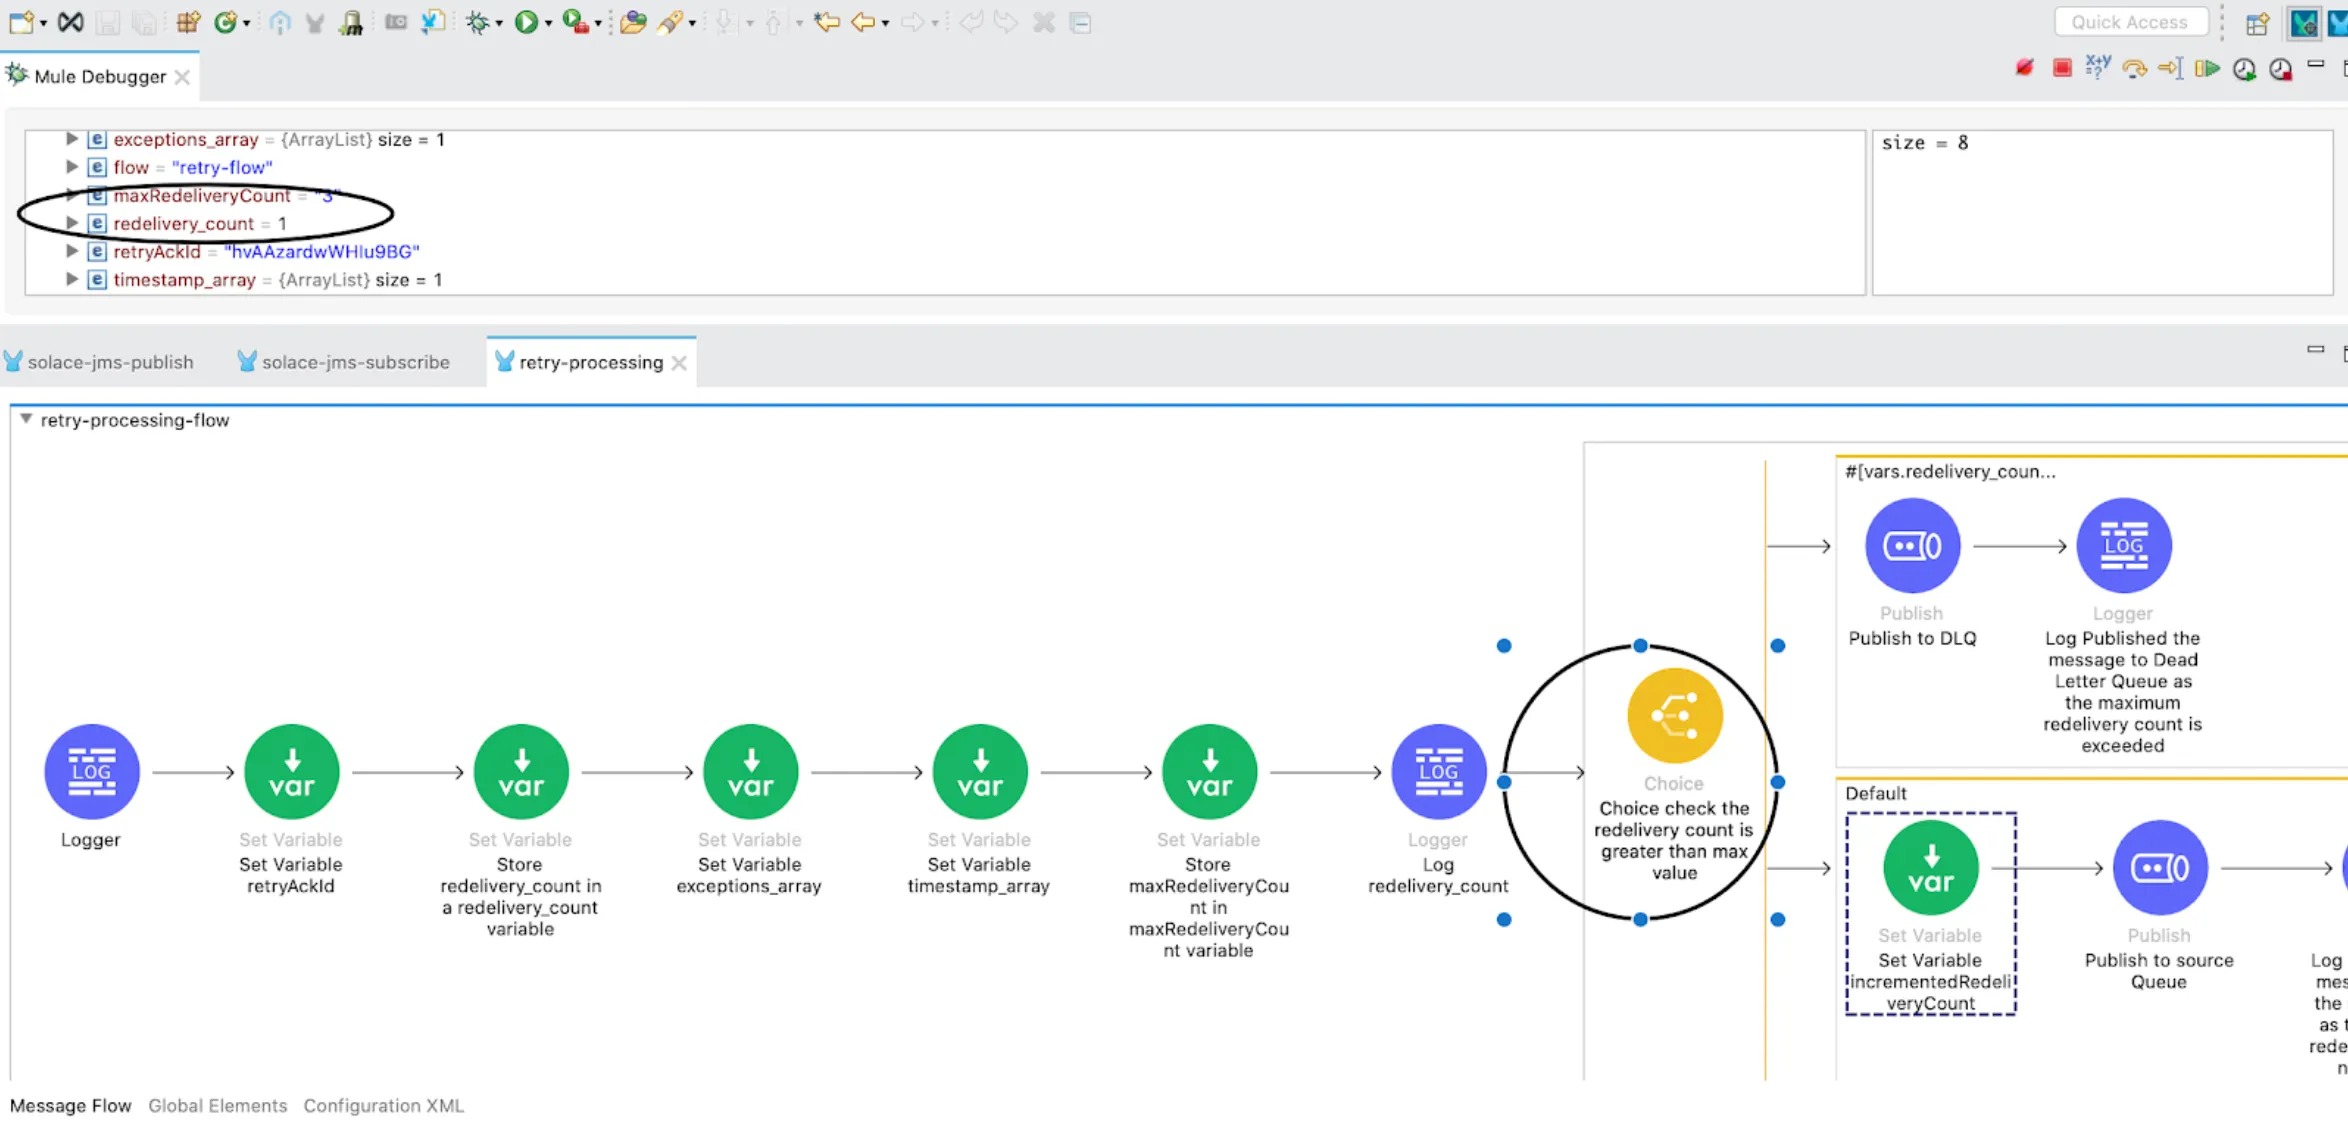The width and height of the screenshot is (2348, 1126).
Task: Open the Evaluate DataWeave expression tool
Action: (x=2098, y=68)
